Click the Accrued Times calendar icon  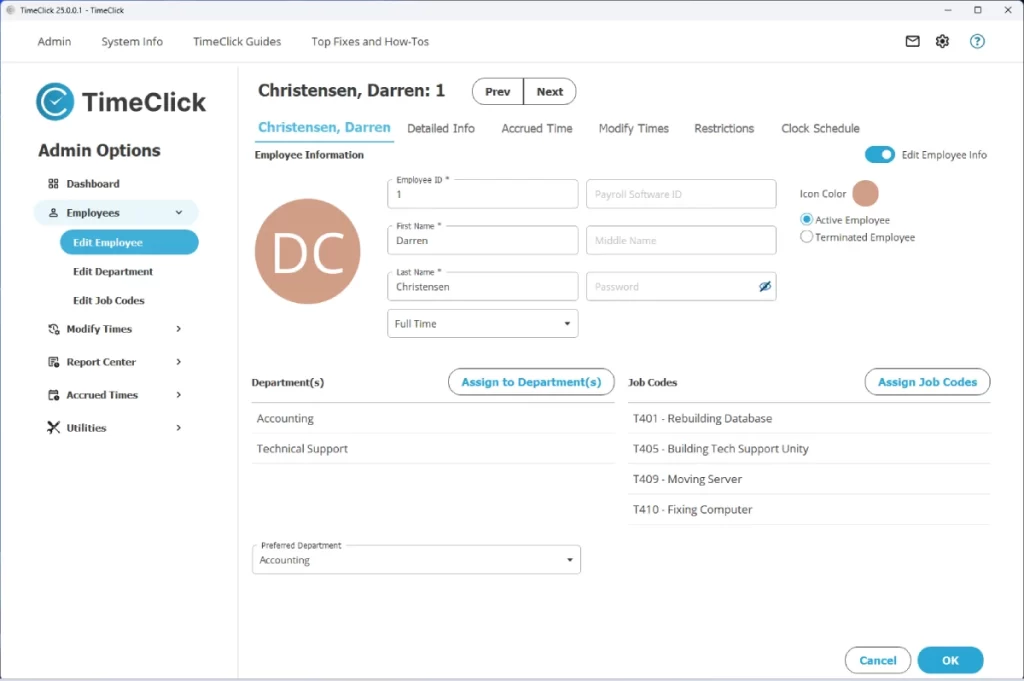click(x=54, y=395)
